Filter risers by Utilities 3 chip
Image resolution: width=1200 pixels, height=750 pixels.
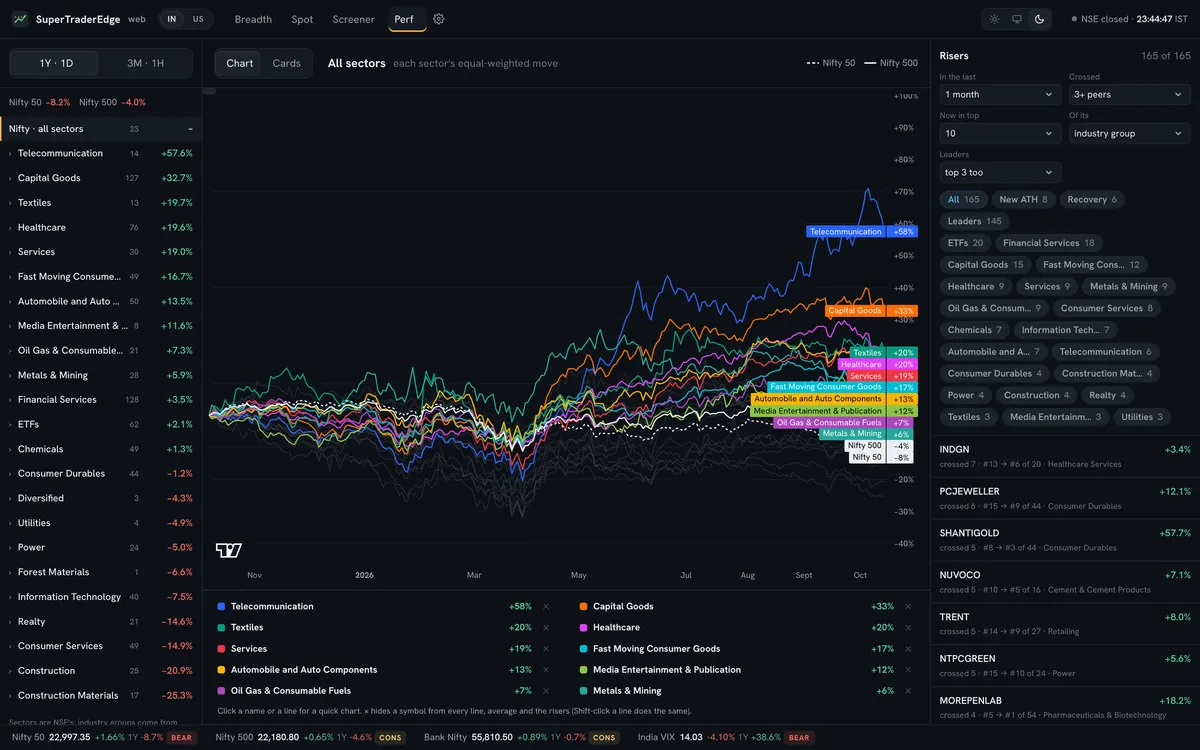coord(1142,417)
